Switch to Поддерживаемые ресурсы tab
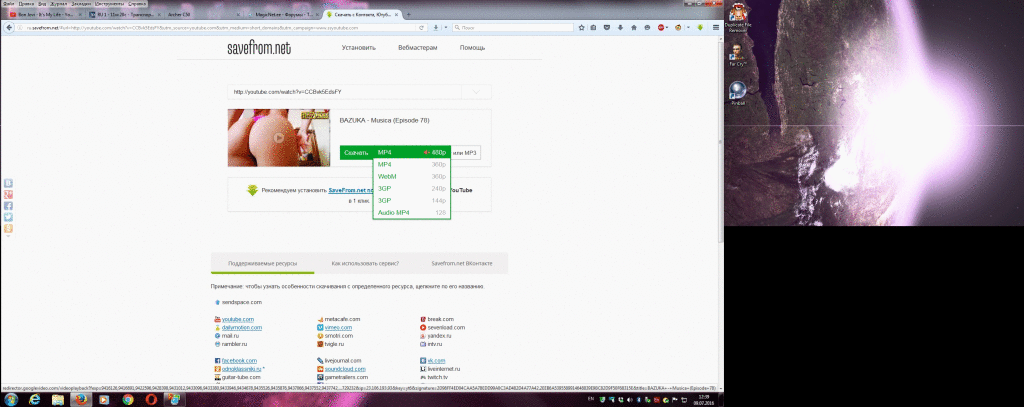 tap(263, 263)
